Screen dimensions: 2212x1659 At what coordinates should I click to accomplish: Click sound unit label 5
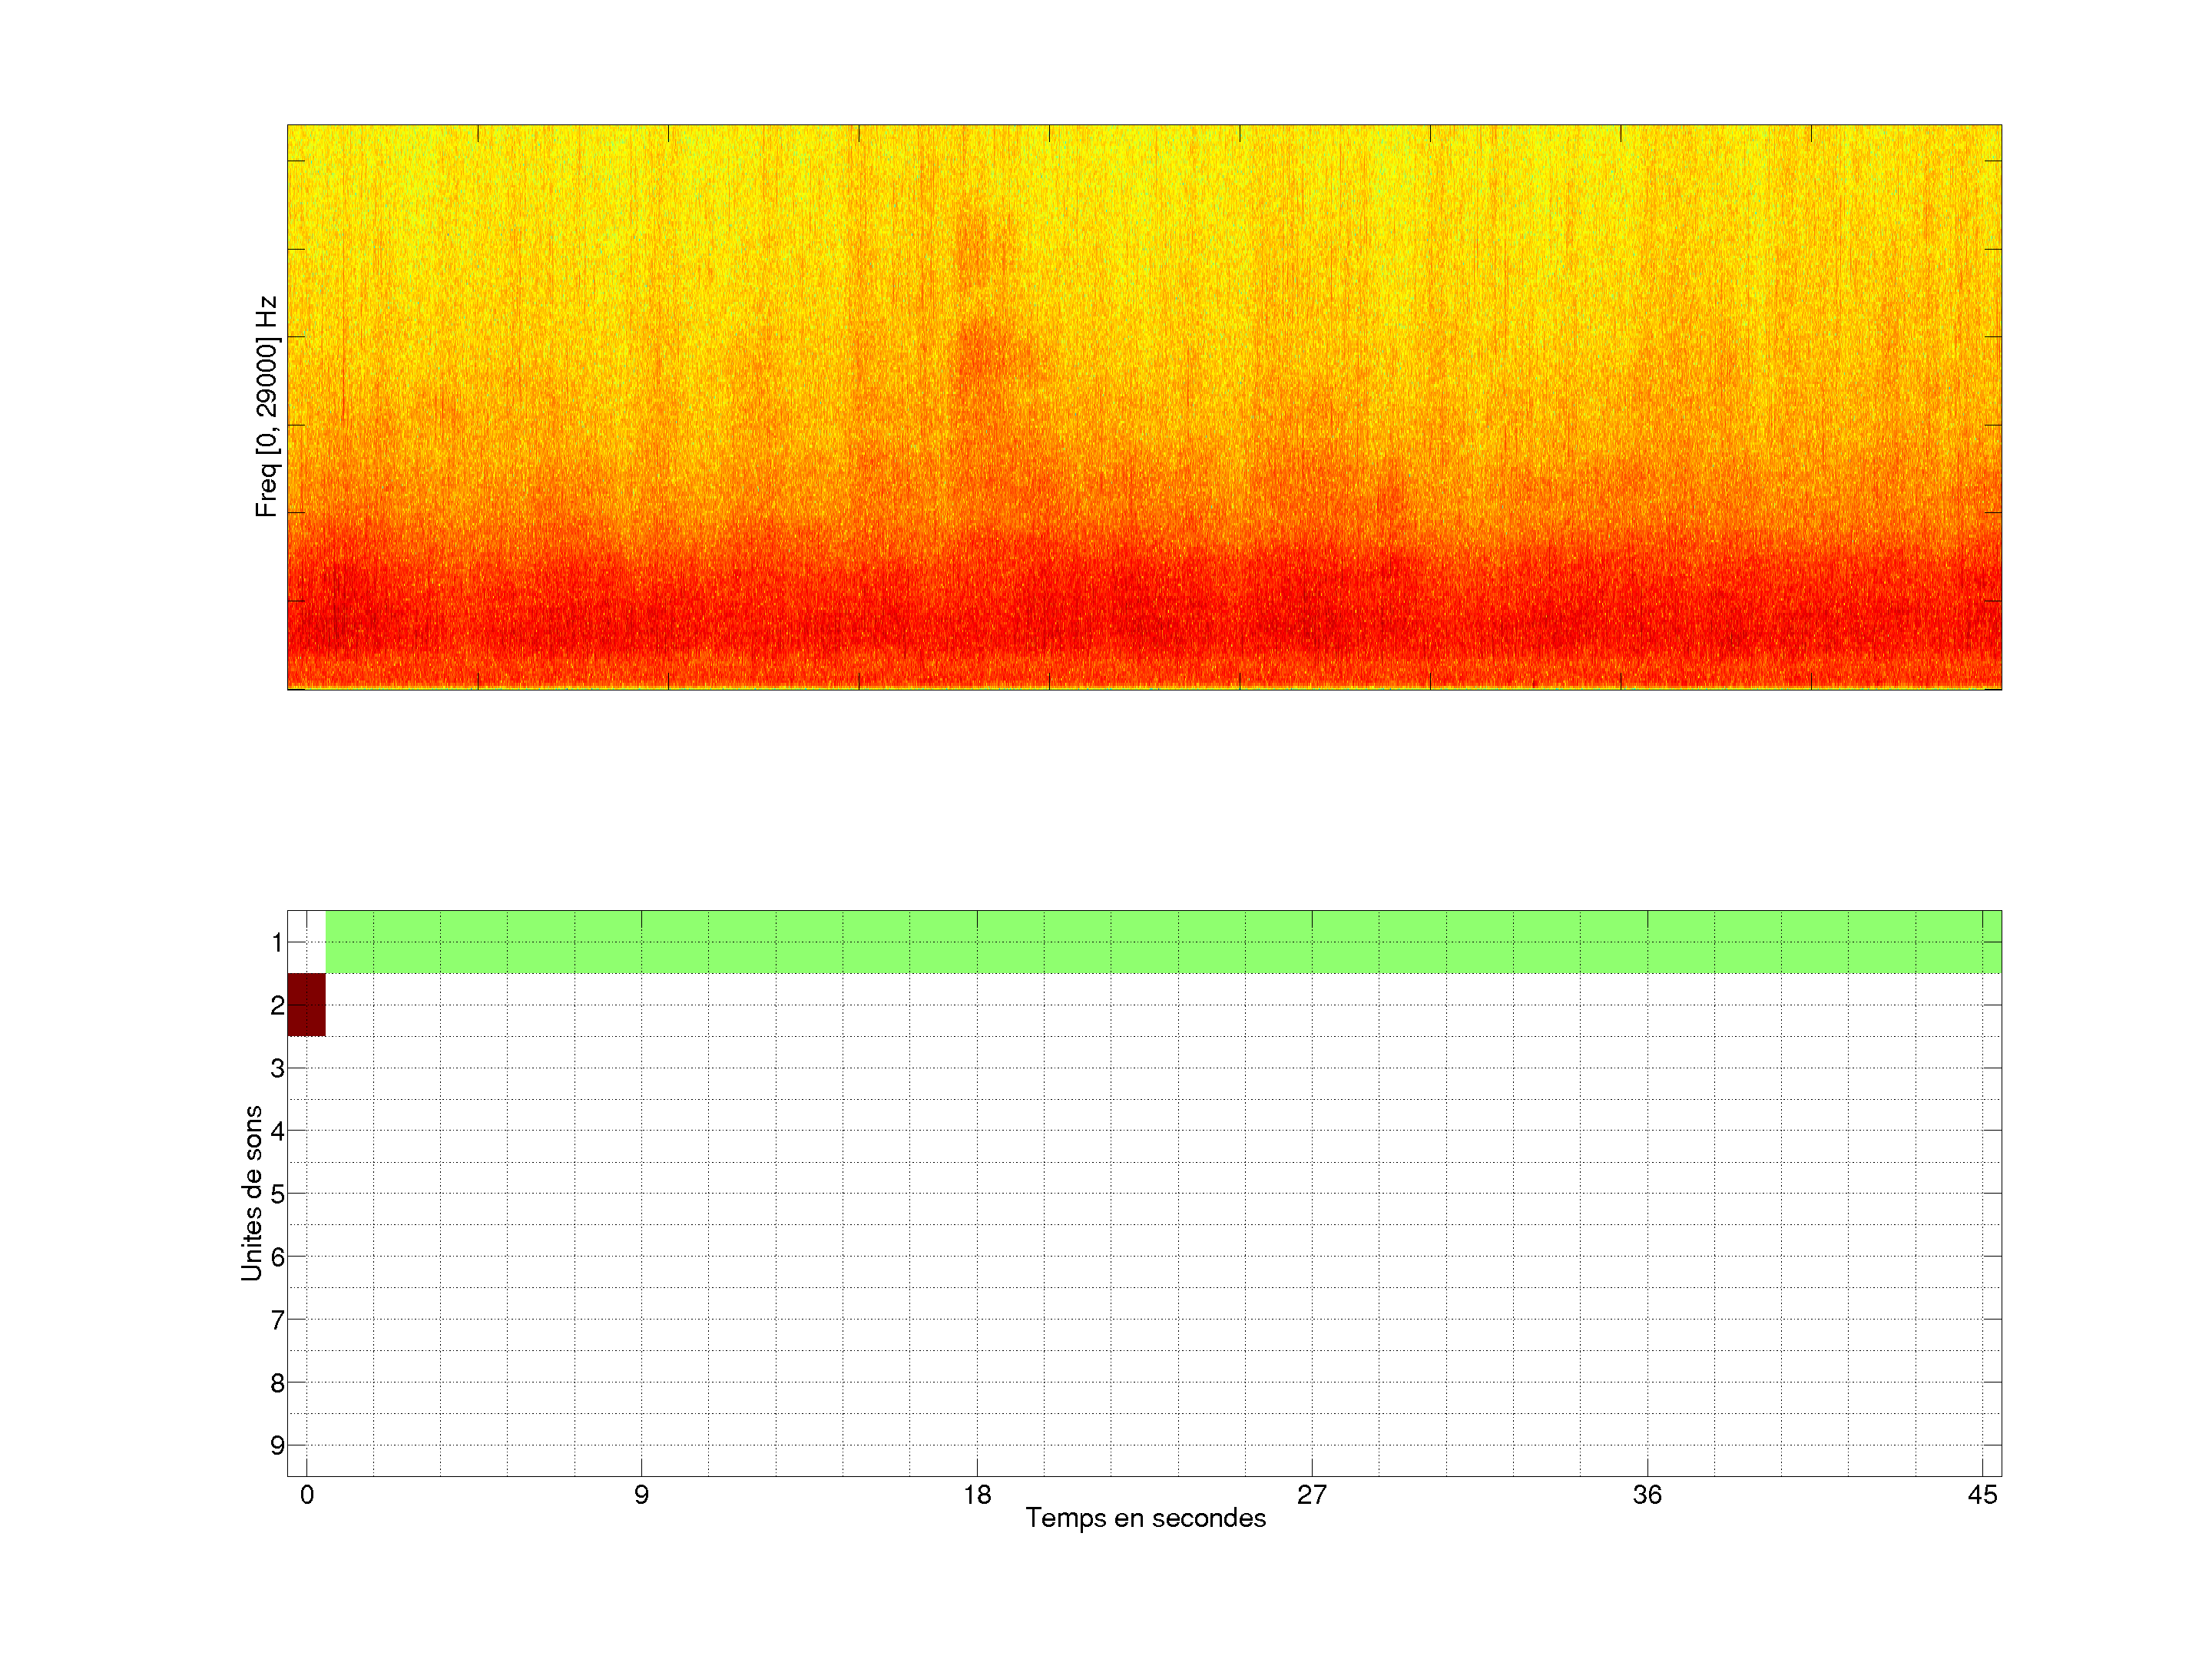click(x=277, y=1194)
